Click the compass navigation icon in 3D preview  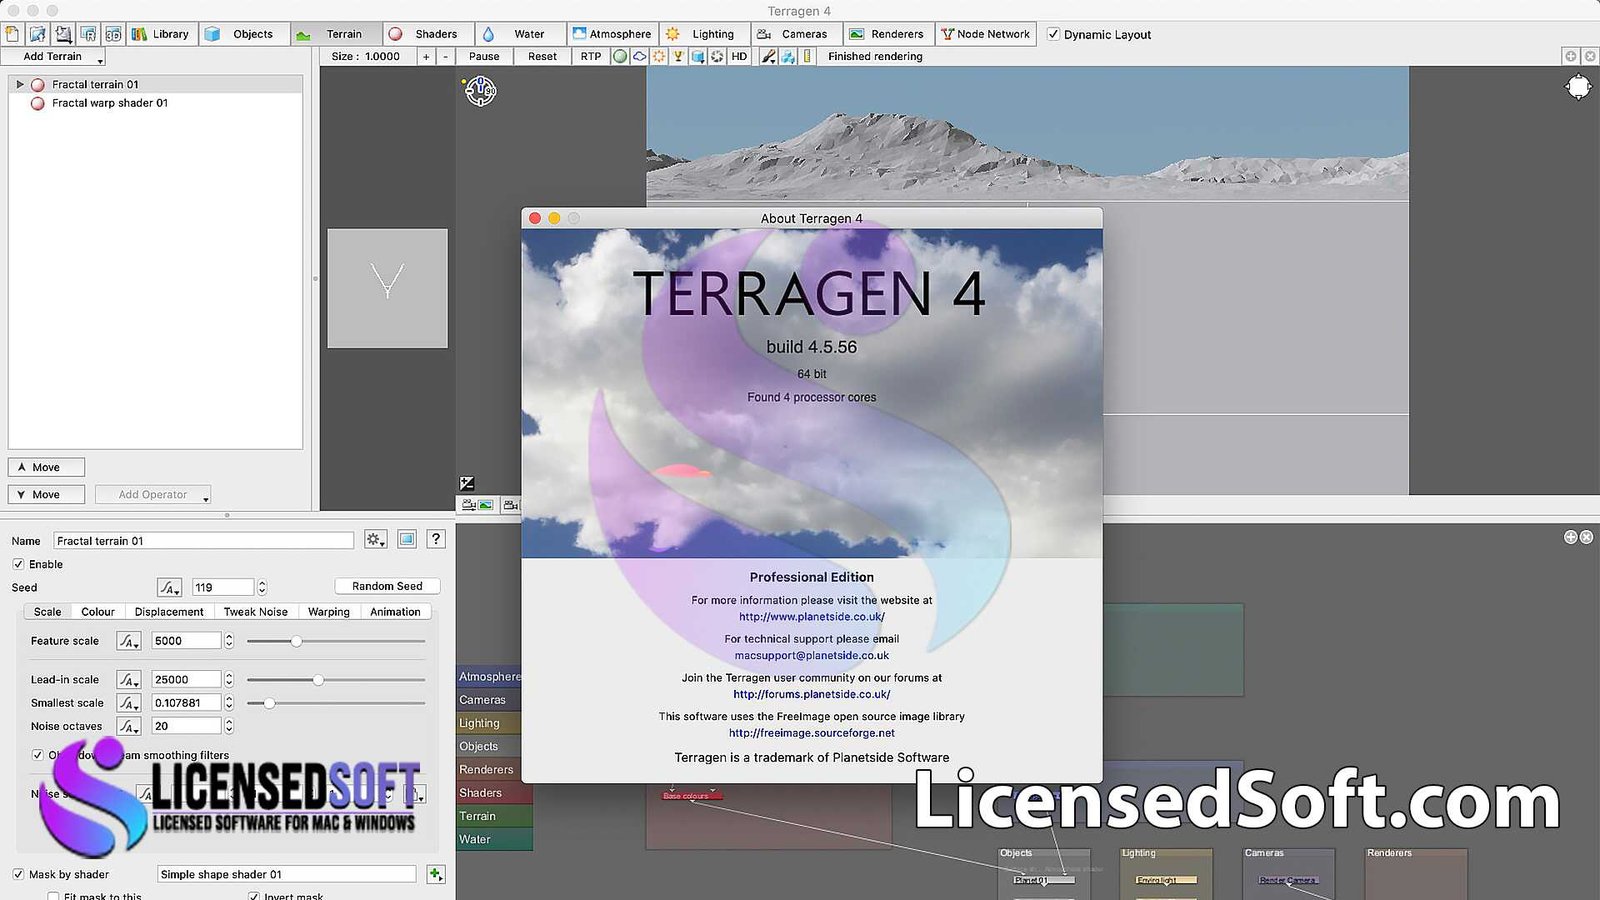[x=481, y=91]
